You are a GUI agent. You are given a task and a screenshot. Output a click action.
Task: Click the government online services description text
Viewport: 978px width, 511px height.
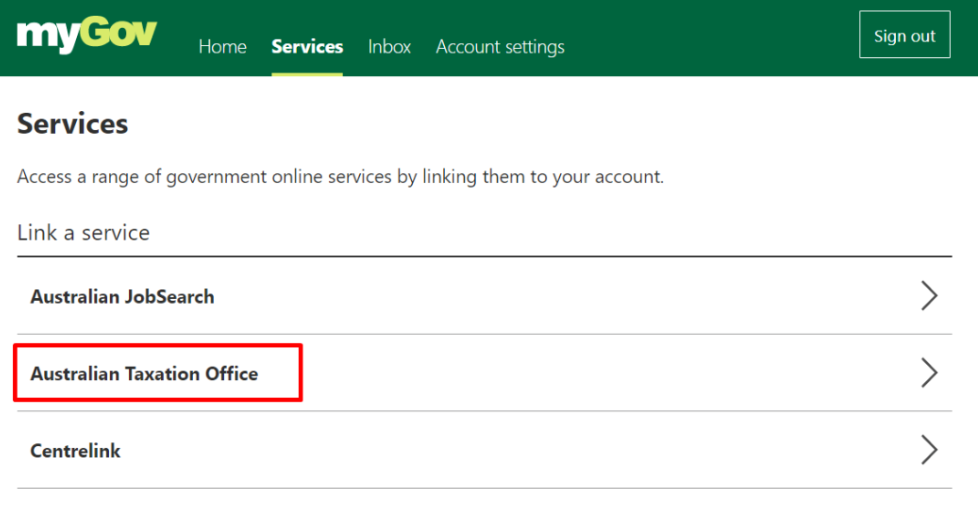click(341, 177)
